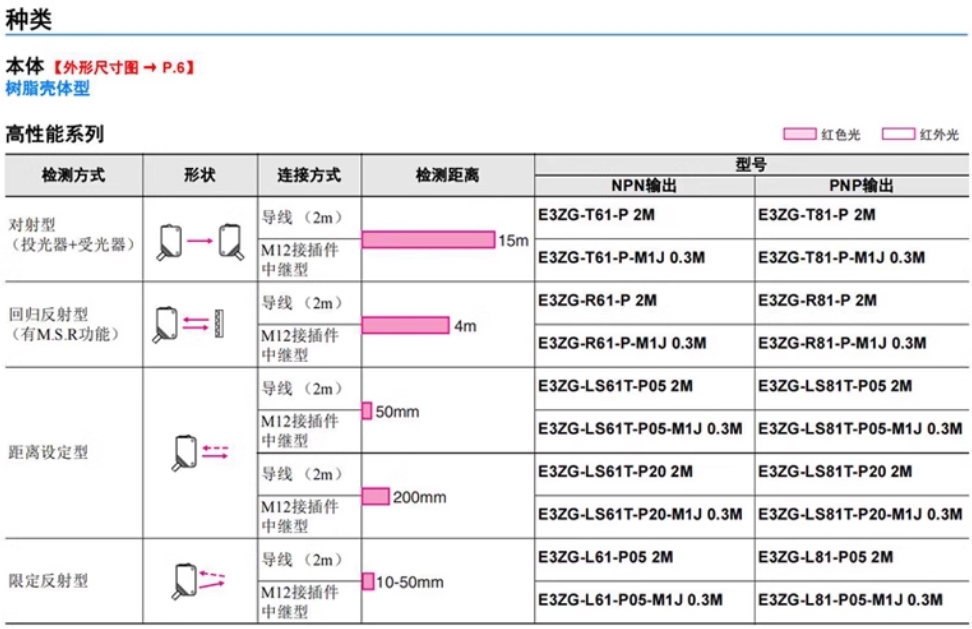Image resolution: width=972 pixels, height=629 pixels.
Task: Click the limited-reflective sensor shape icon
Action: pos(200,579)
